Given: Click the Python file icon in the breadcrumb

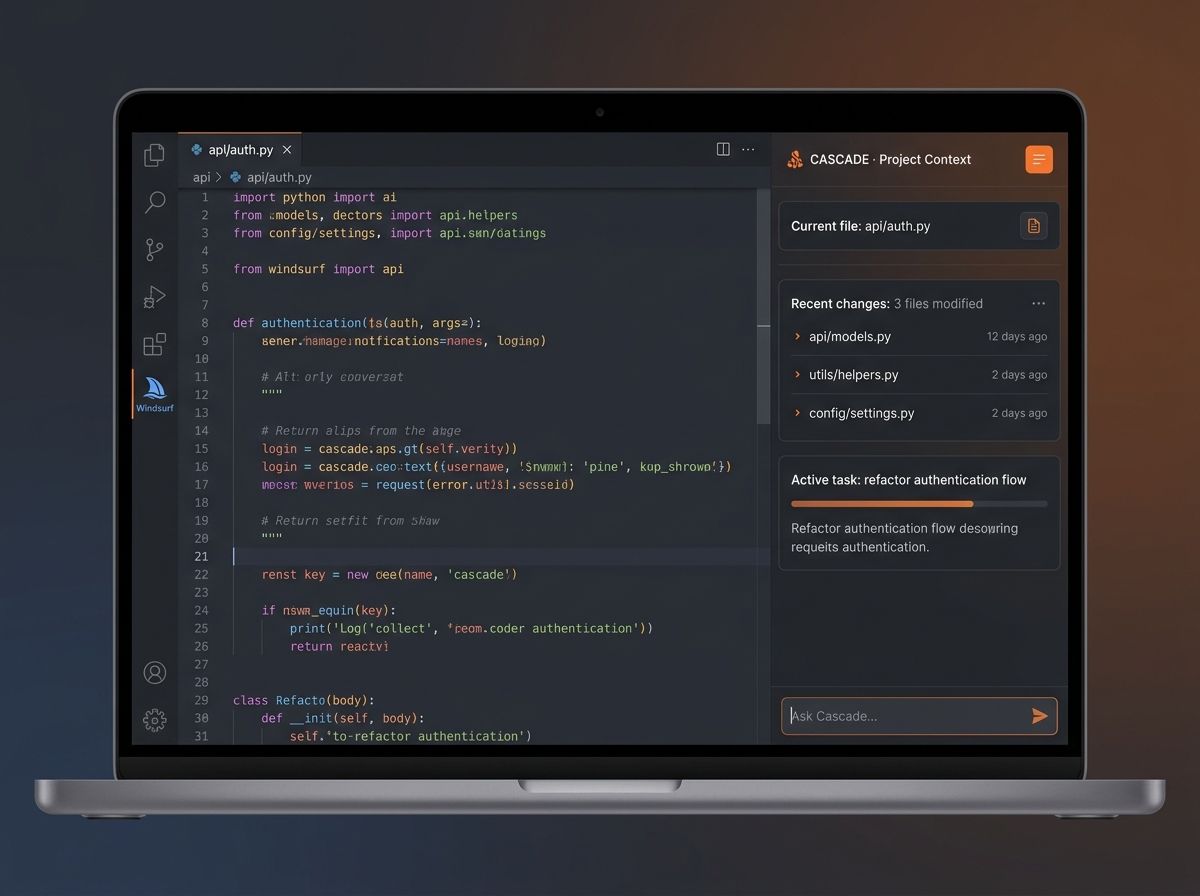Looking at the screenshot, I should [x=236, y=177].
